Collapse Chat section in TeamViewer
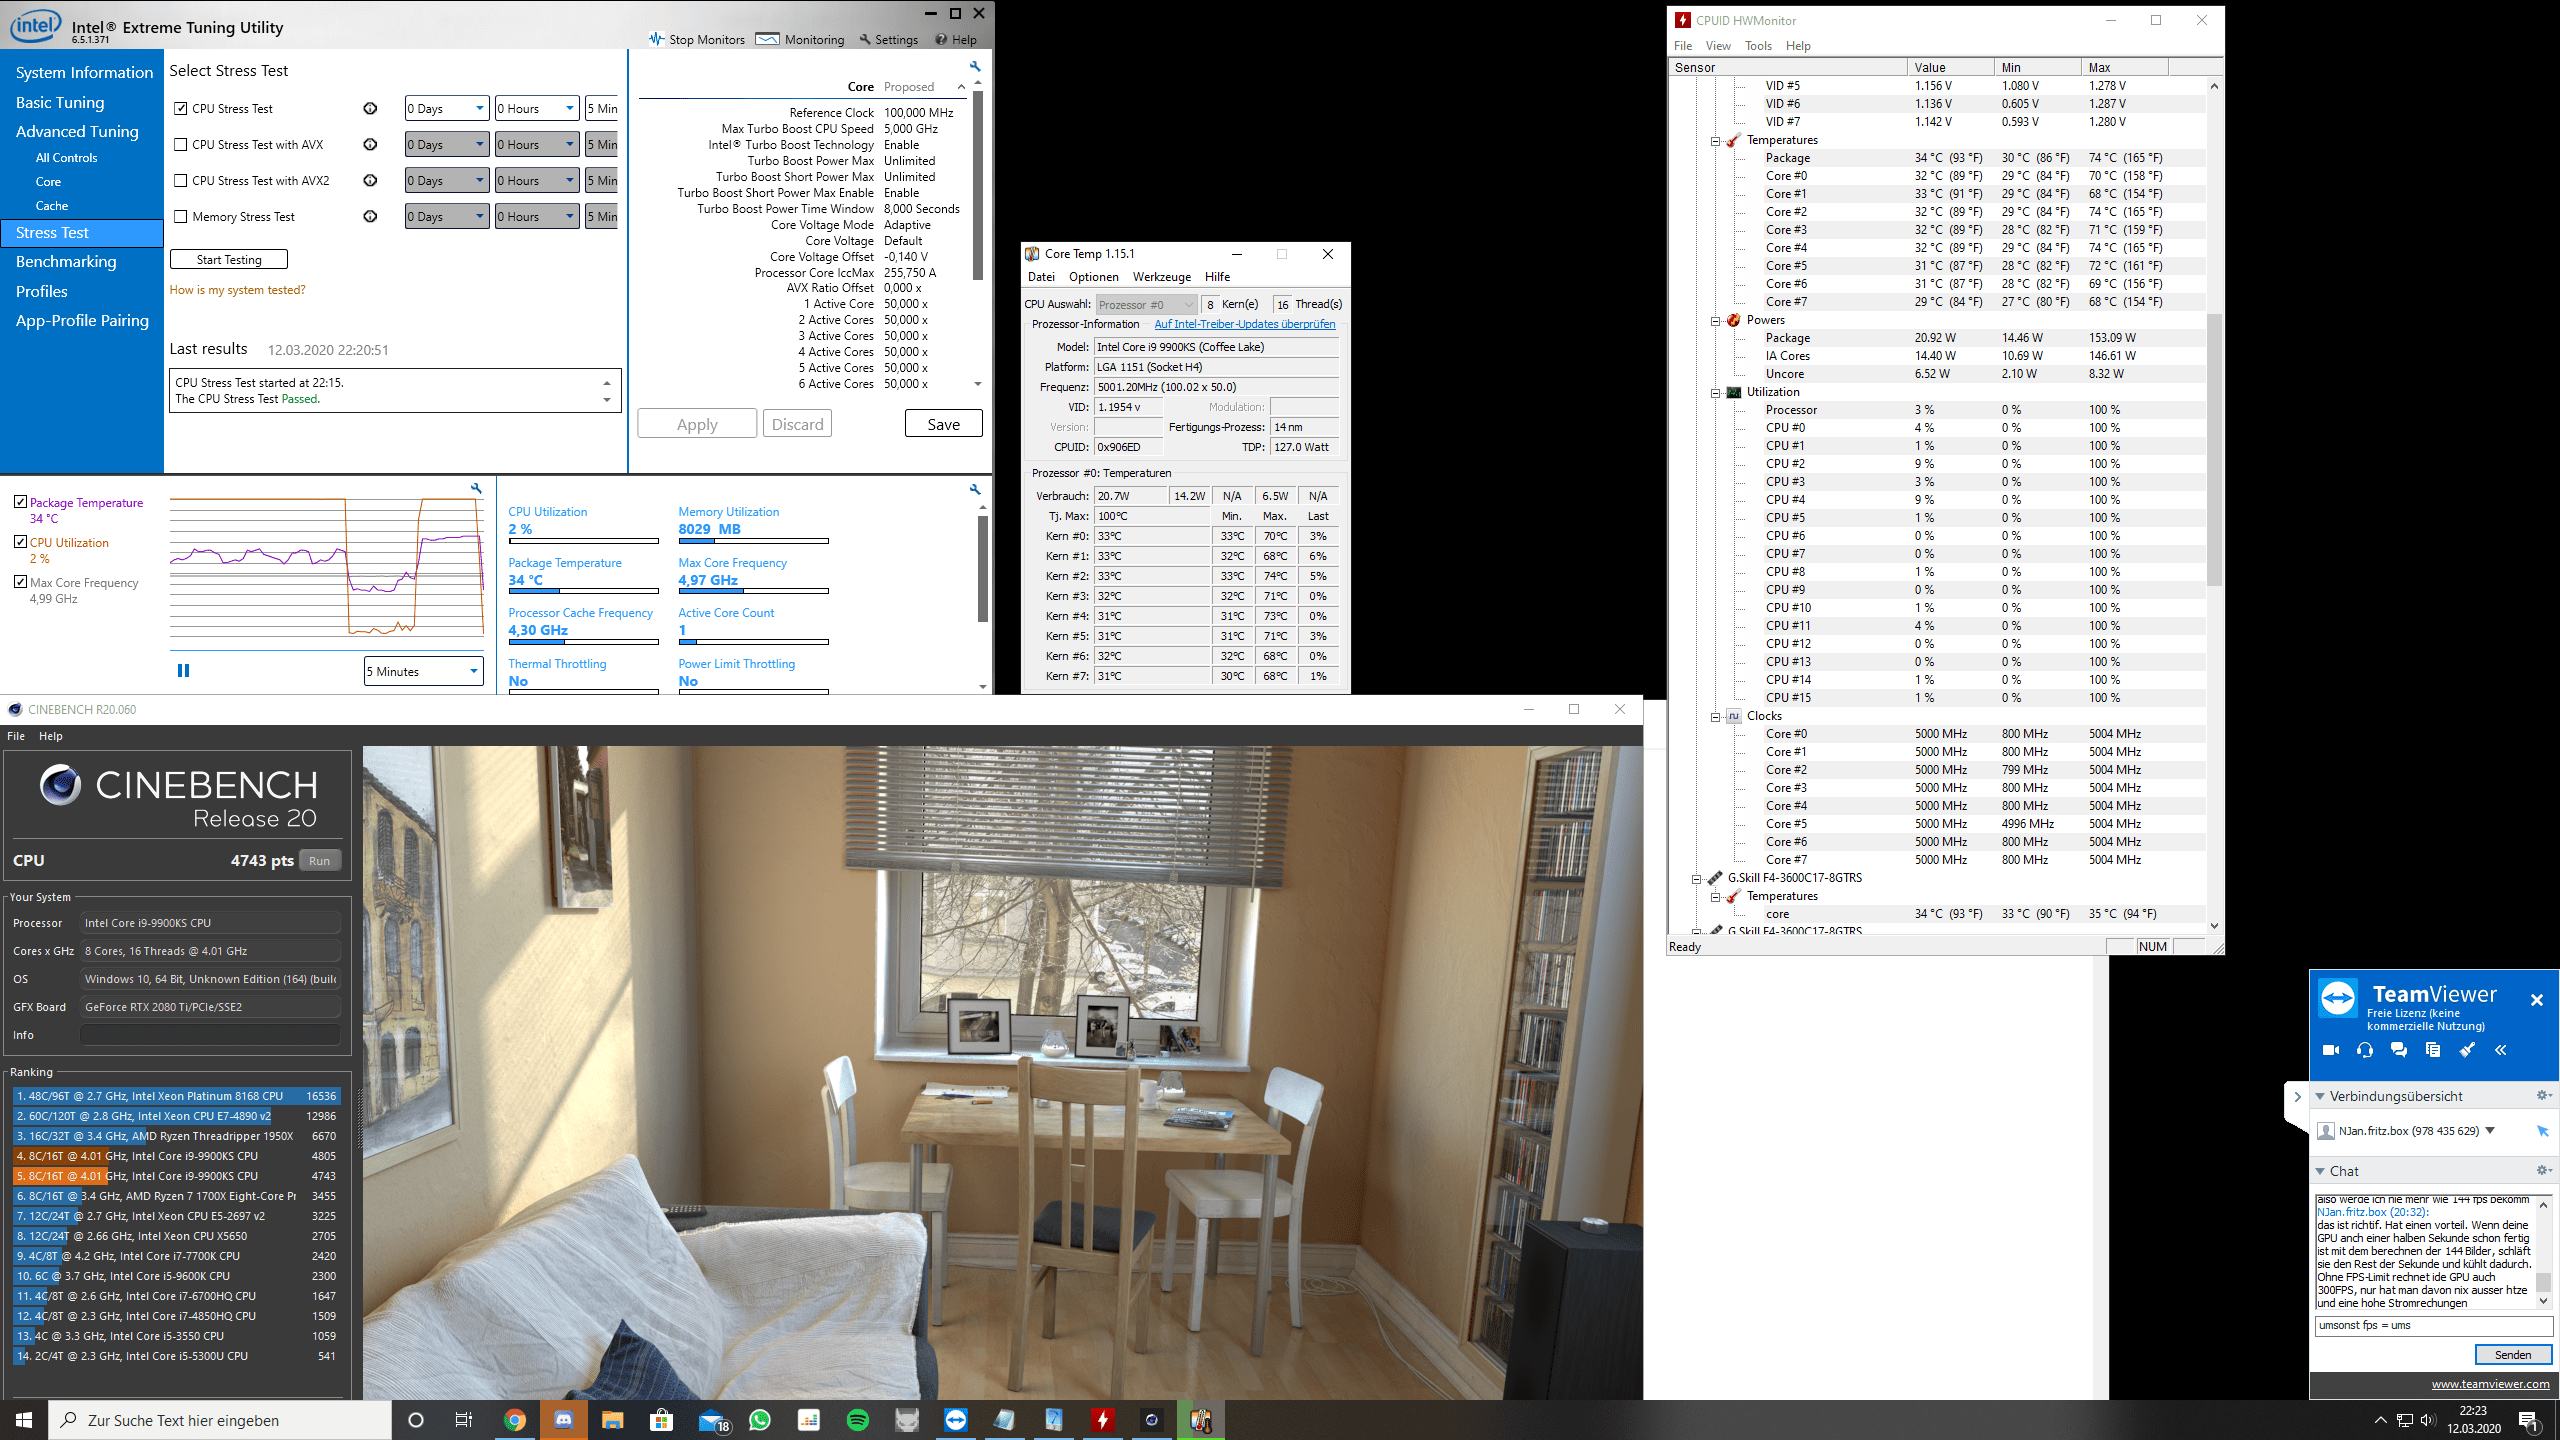Image resolution: width=2560 pixels, height=1440 pixels. (2320, 1171)
